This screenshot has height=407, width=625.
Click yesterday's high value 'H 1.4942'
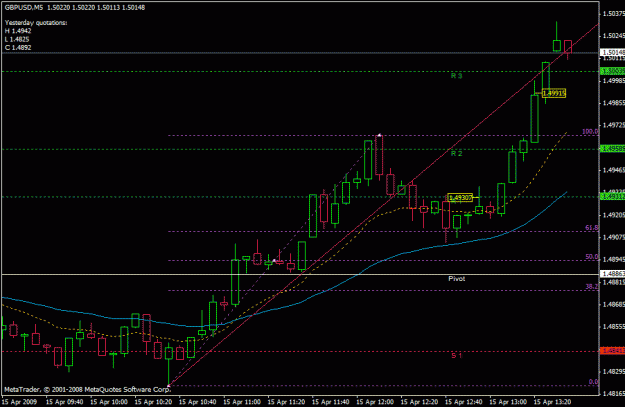pyautogui.click(x=18, y=31)
